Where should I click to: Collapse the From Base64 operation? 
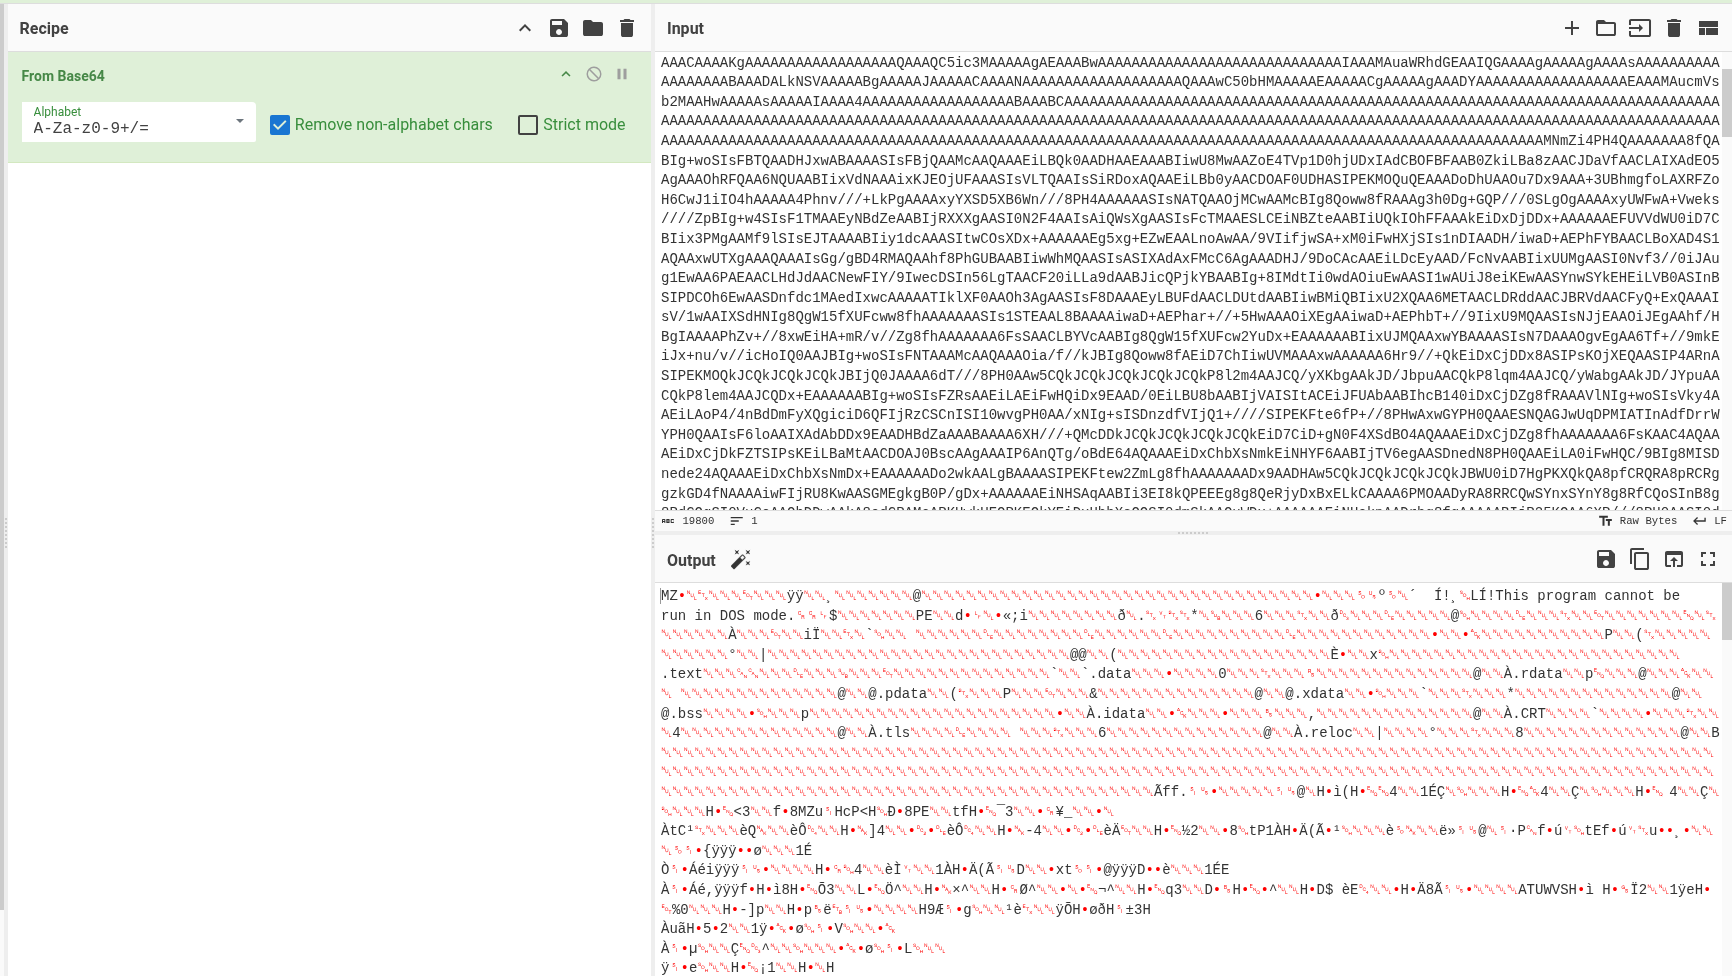(x=565, y=74)
